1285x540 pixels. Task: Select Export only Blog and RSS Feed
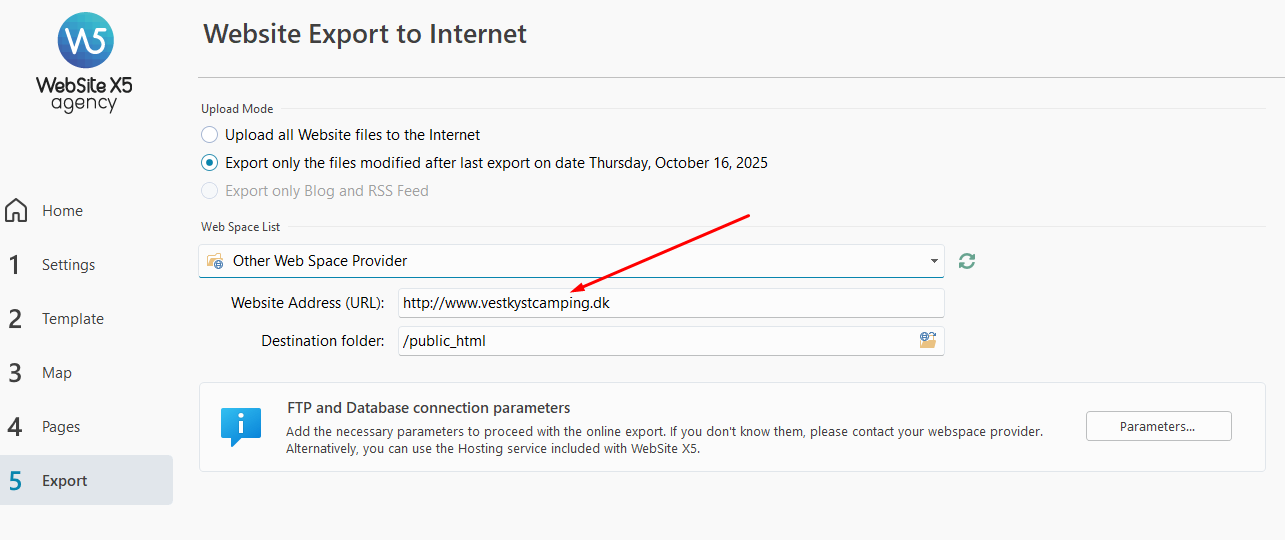point(210,191)
